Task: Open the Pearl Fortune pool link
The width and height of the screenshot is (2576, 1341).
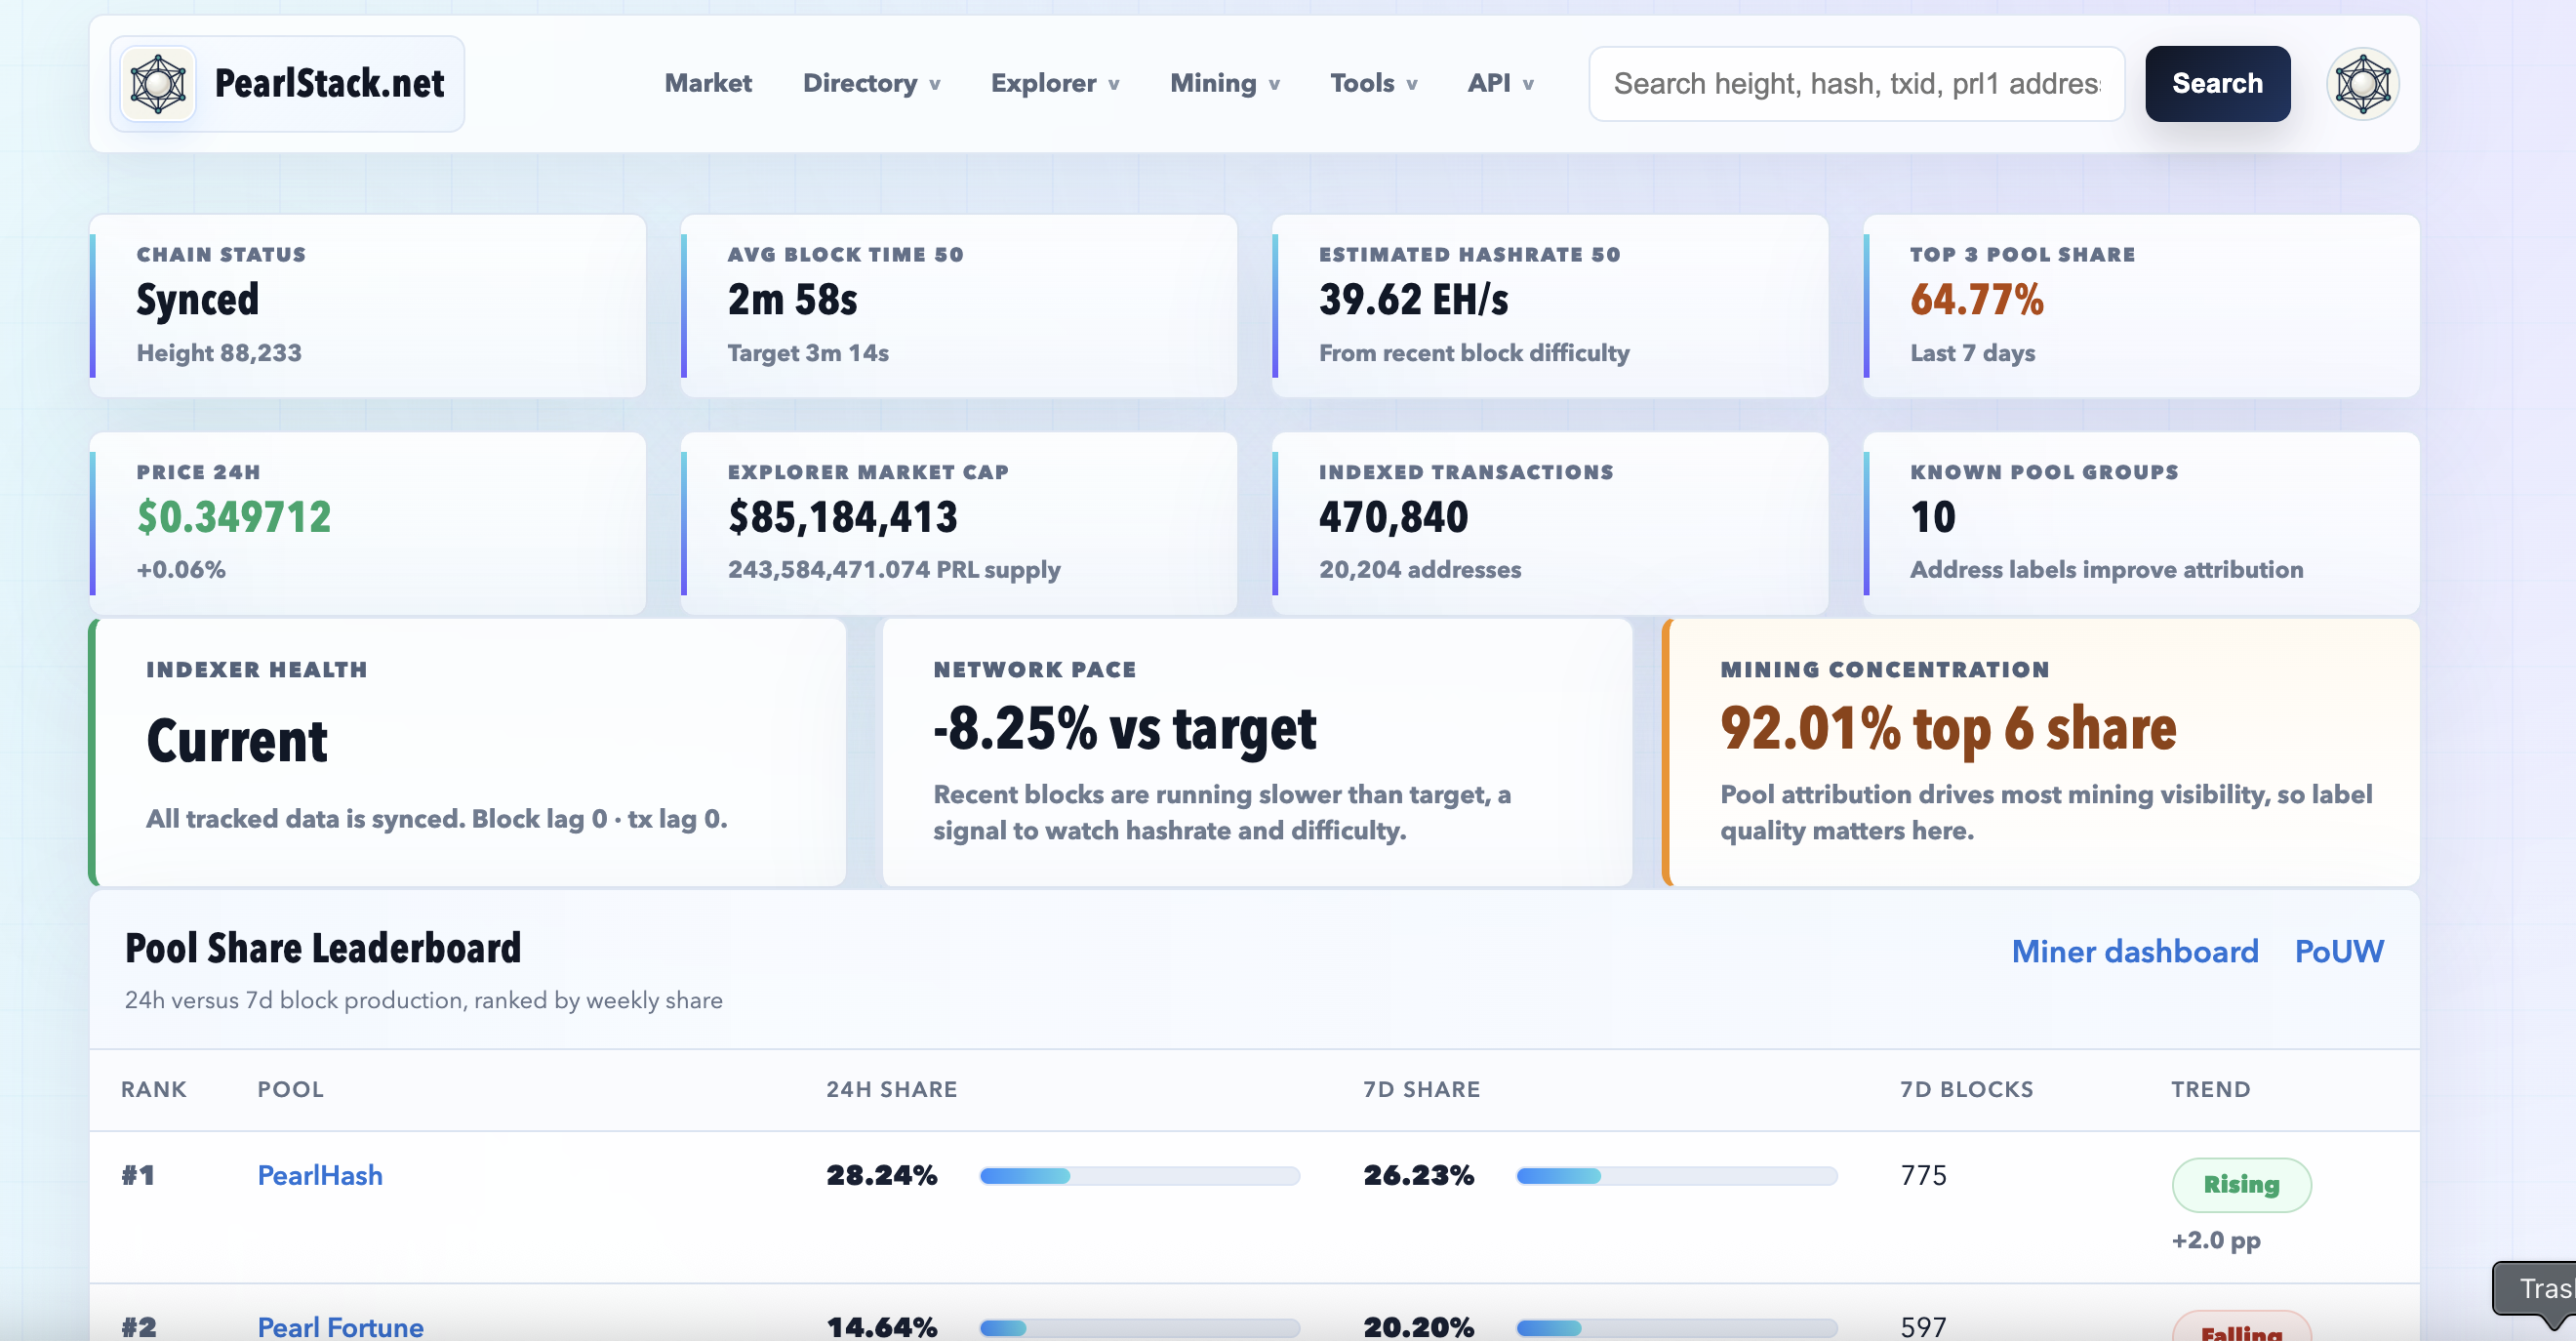Action: tap(340, 1327)
